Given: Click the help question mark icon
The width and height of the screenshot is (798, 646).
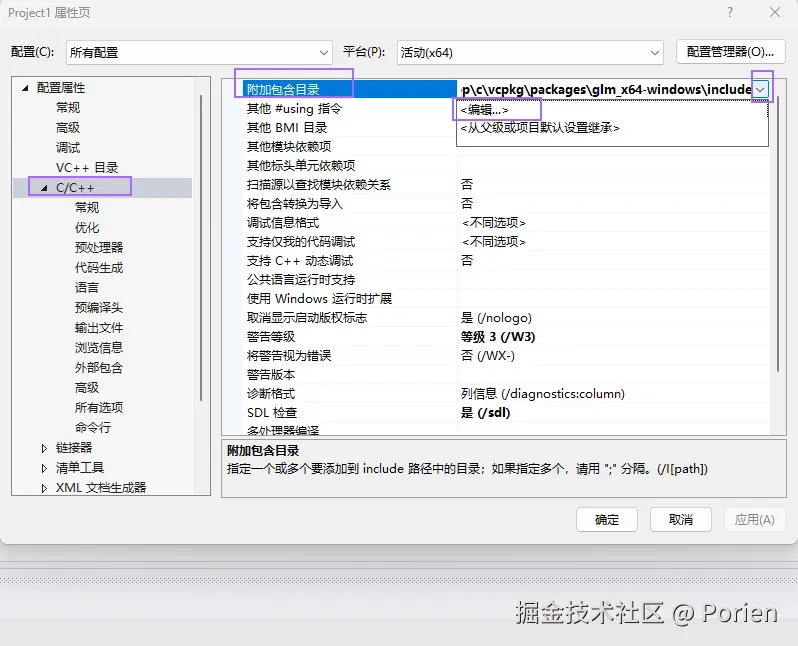Looking at the screenshot, I should point(730,12).
